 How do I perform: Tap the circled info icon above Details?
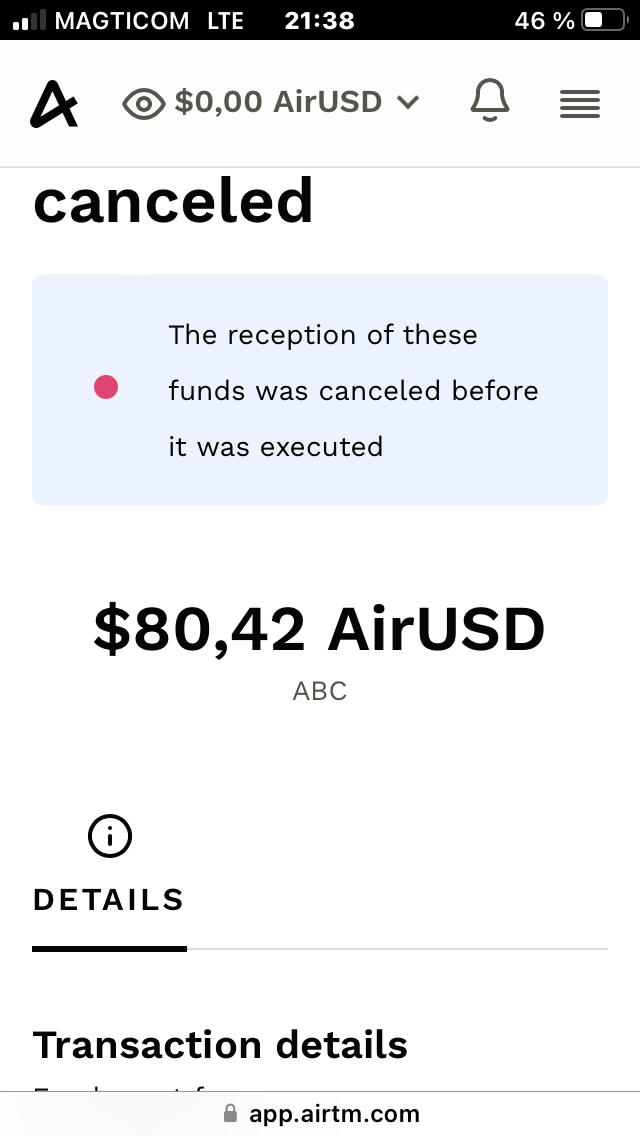(110, 836)
